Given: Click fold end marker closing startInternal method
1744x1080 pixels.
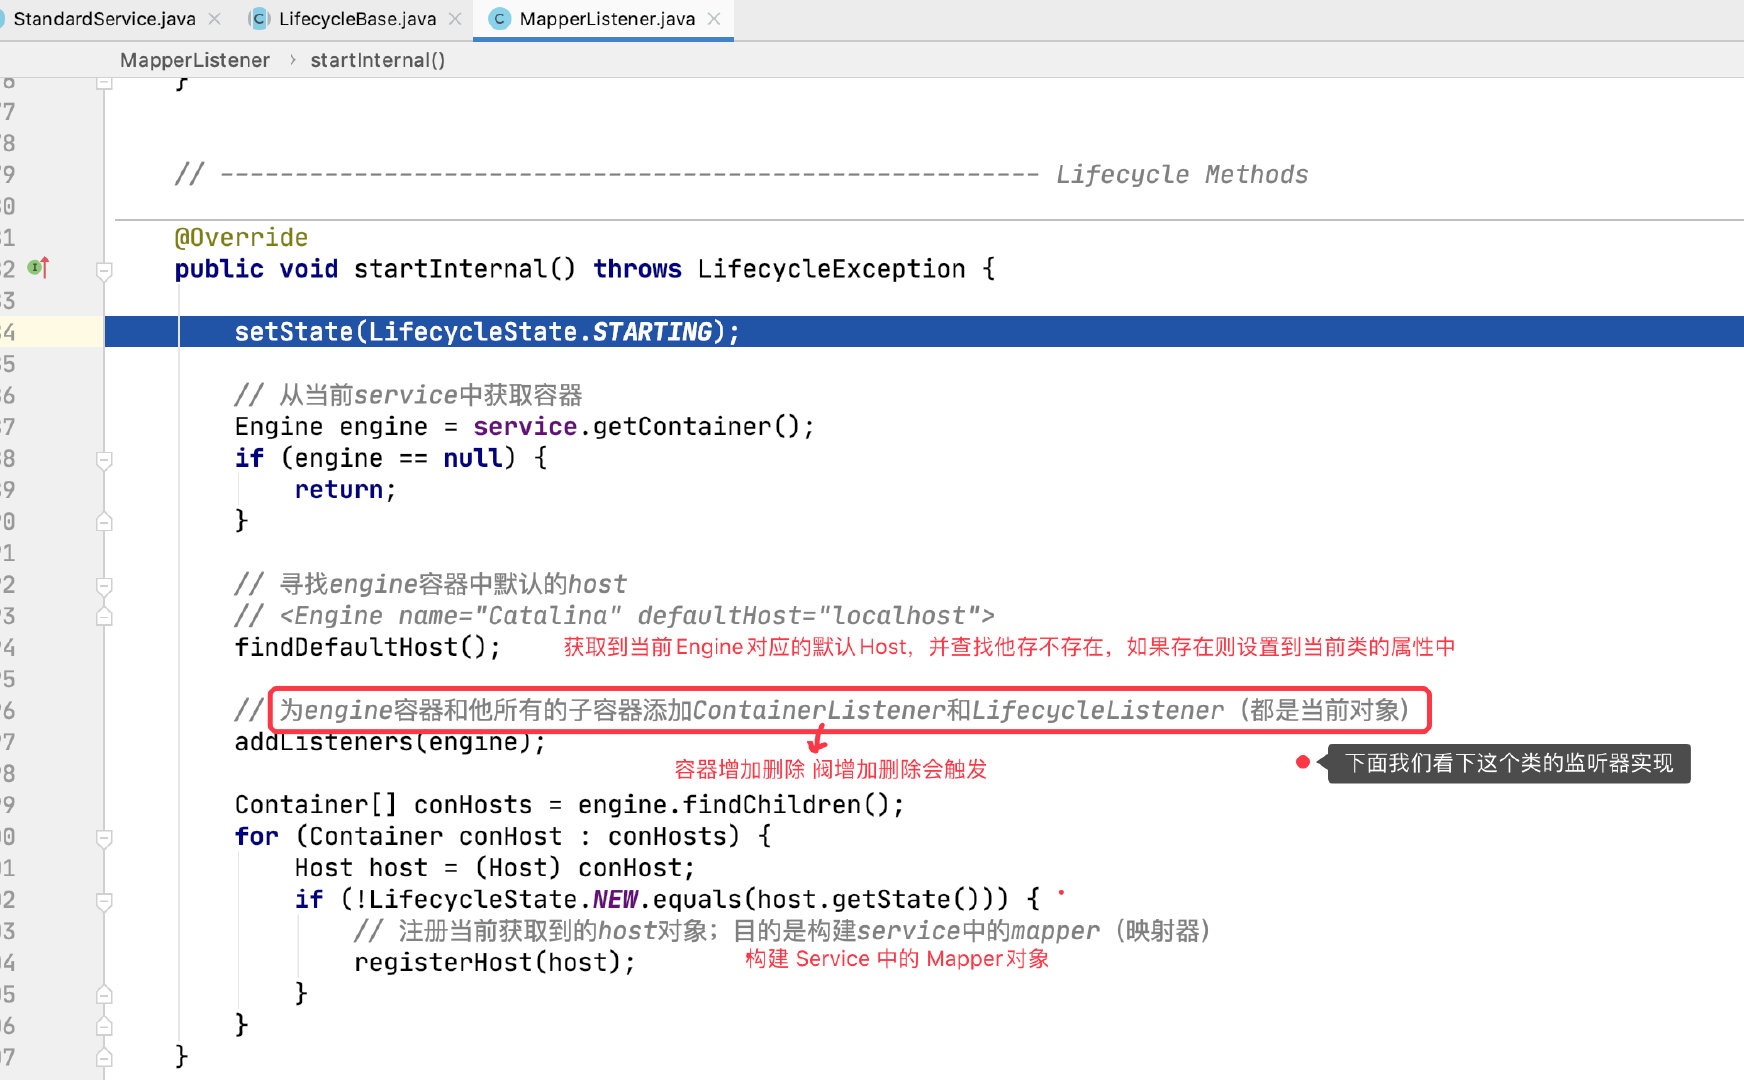Looking at the screenshot, I should (x=104, y=1057).
